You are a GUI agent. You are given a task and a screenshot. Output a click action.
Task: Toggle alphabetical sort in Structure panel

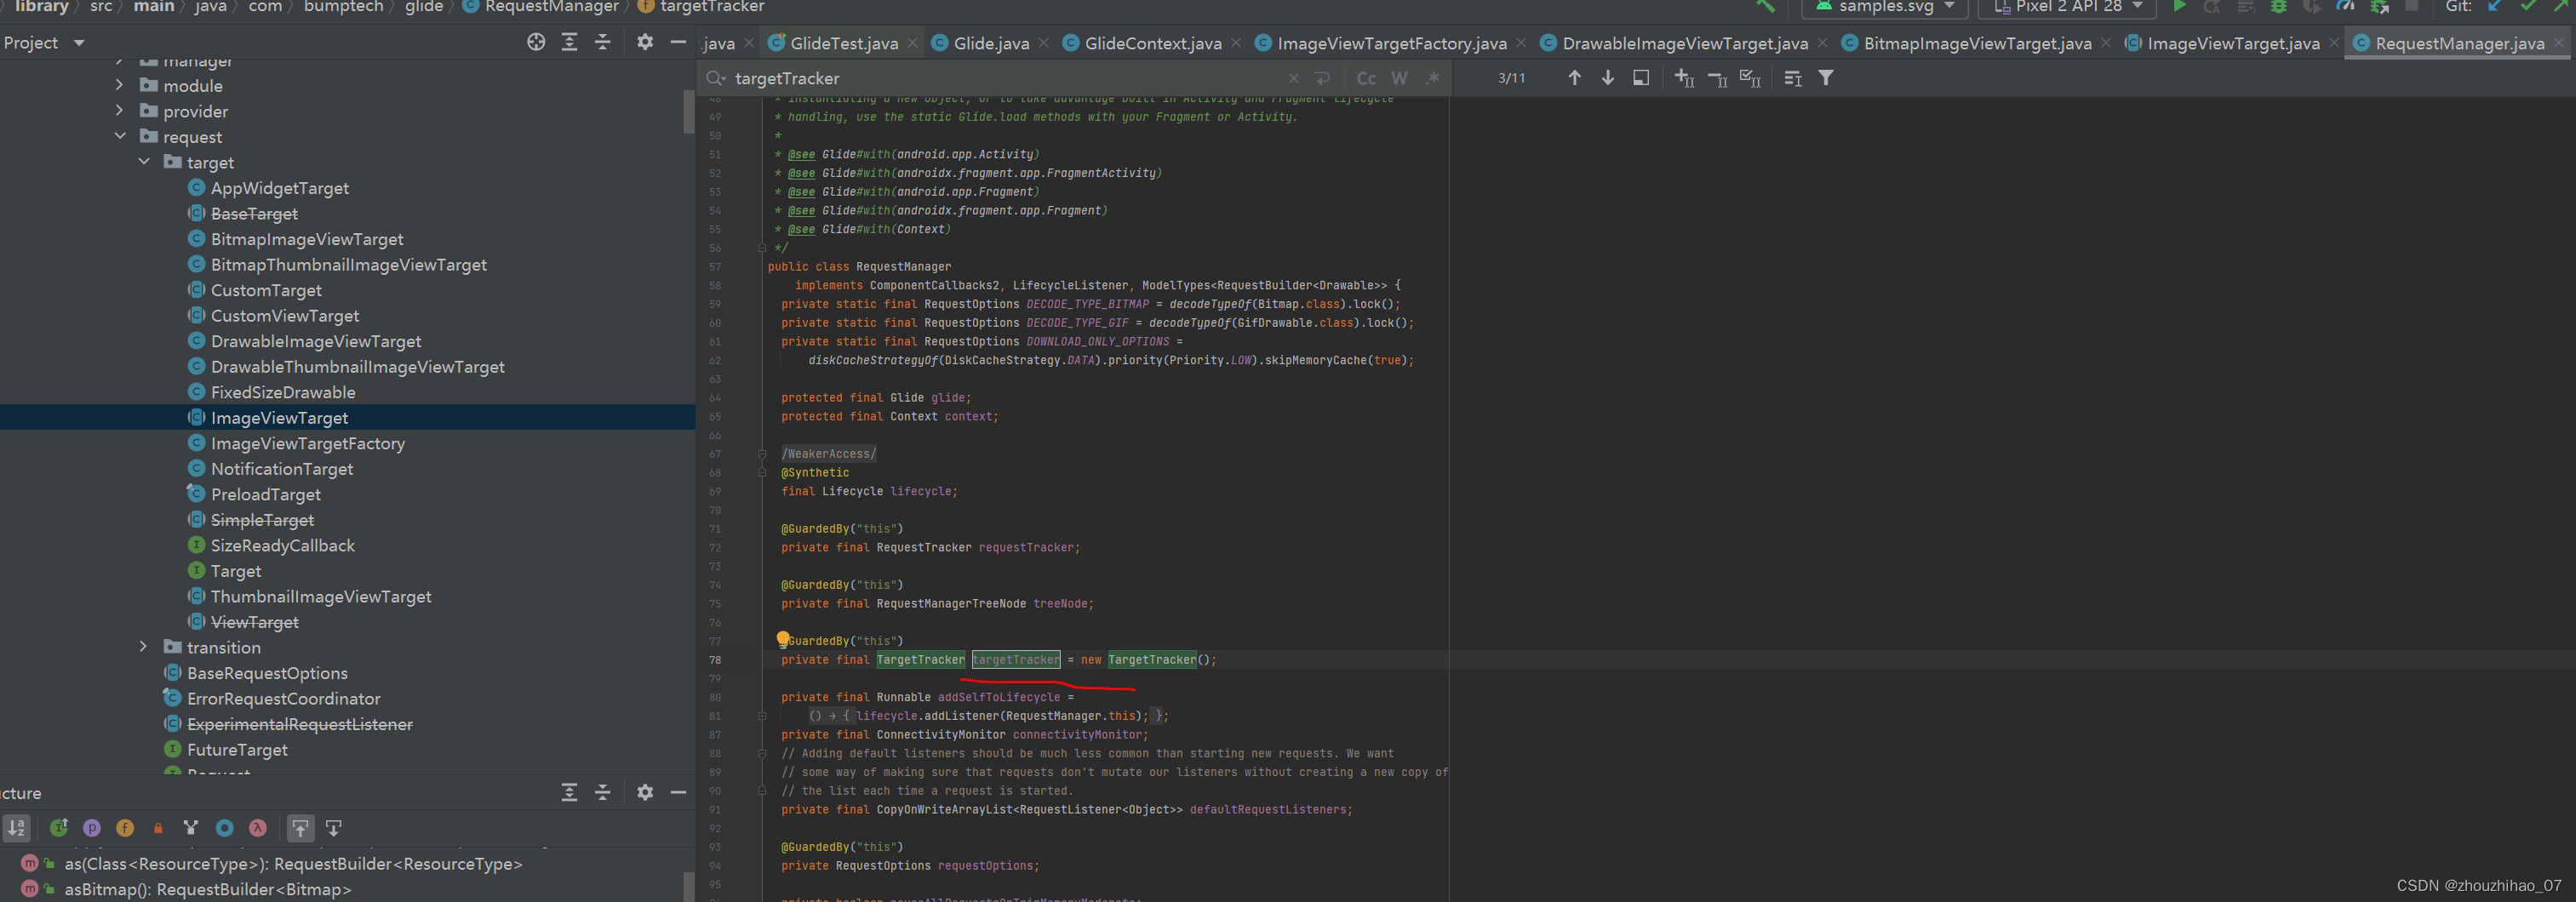16,827
